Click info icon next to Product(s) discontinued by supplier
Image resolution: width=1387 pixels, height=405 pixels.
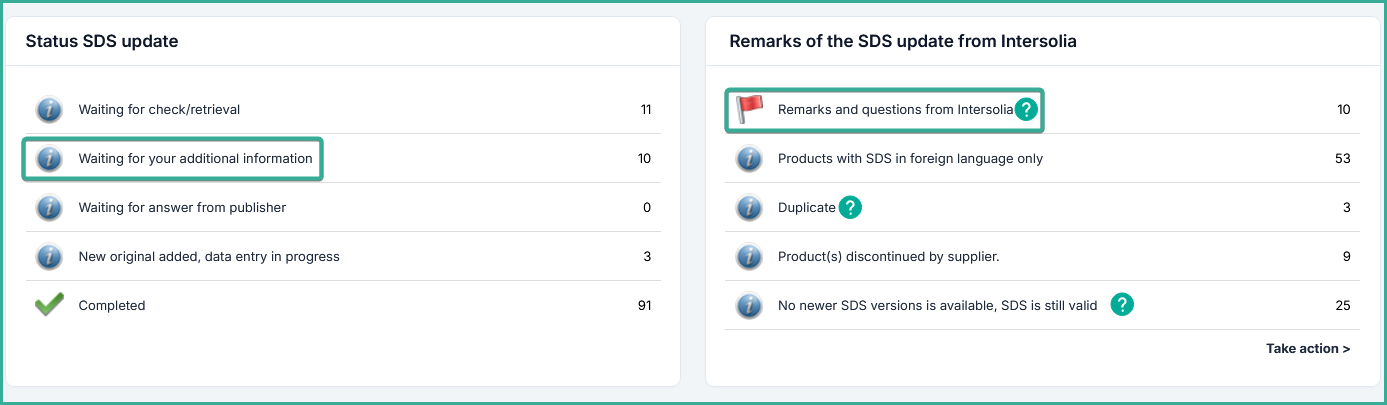[x=749, y=257]
